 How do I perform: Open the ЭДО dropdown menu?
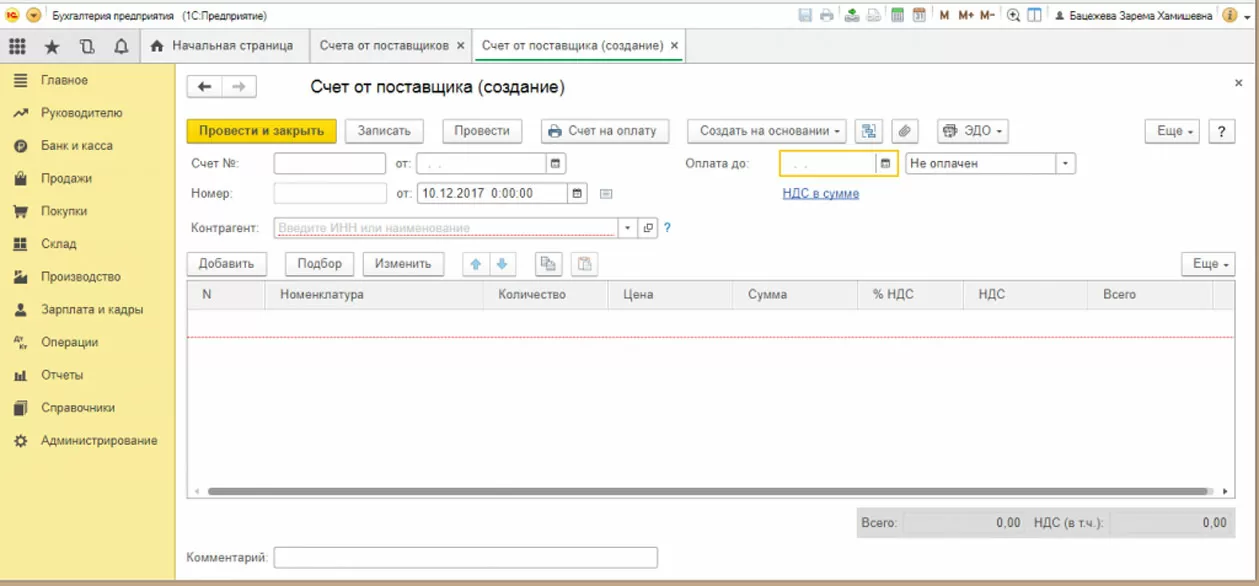pyautogui.click(x=972, y=131)
